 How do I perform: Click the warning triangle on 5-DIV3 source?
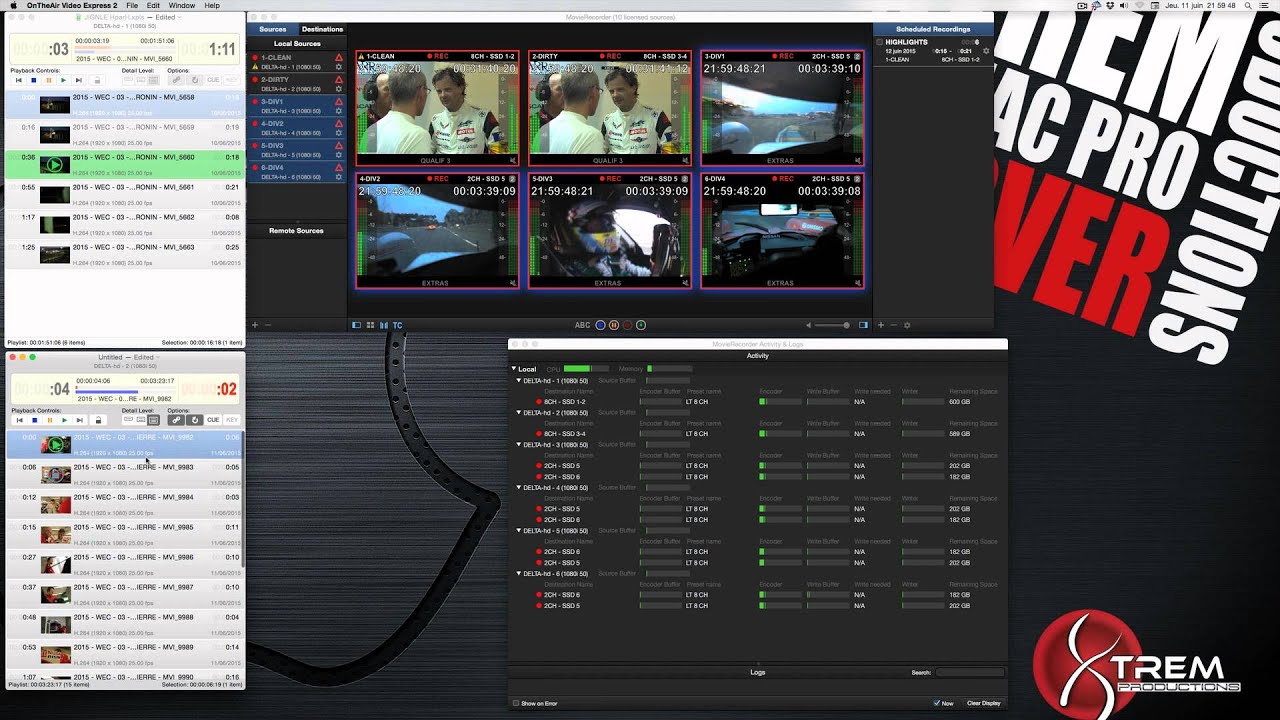pos(339,145)
